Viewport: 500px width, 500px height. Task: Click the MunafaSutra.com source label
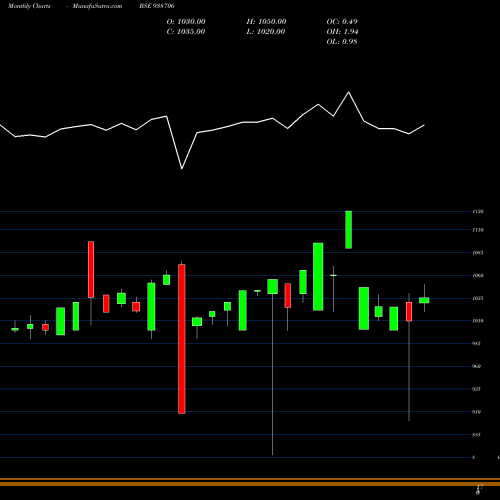pos(97,6)
